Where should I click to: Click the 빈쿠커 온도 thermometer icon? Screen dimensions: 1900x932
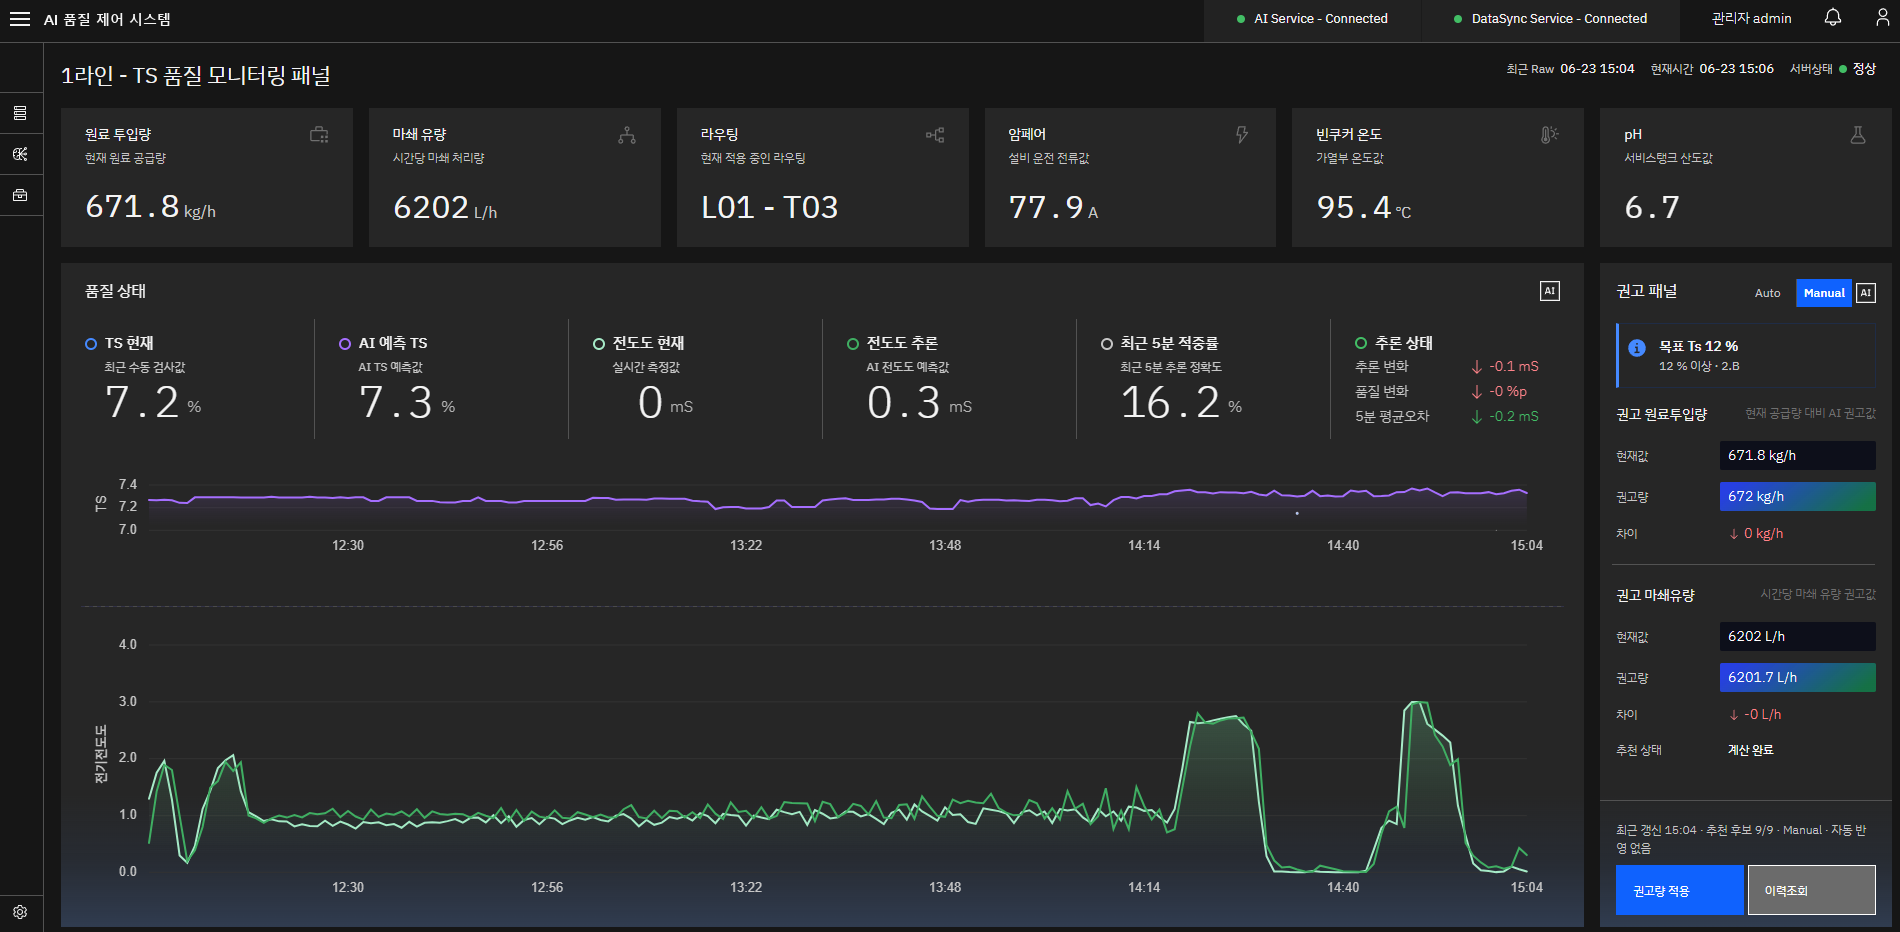(1549, 135)
